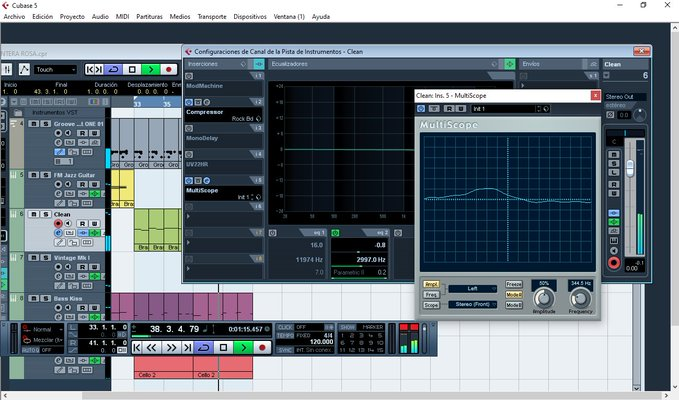Open the Proyecto menu
This screenshot has height=400, width=679.
click(x=72, y=16)
